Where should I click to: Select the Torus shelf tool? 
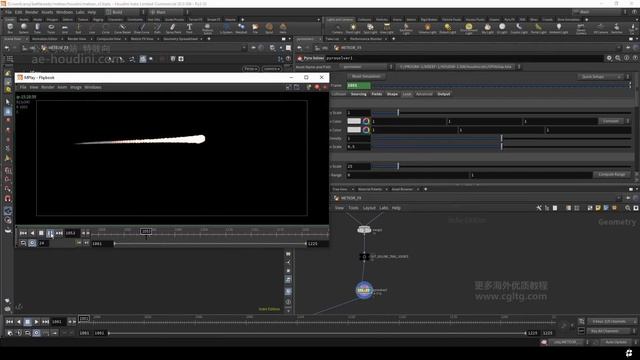51,28
